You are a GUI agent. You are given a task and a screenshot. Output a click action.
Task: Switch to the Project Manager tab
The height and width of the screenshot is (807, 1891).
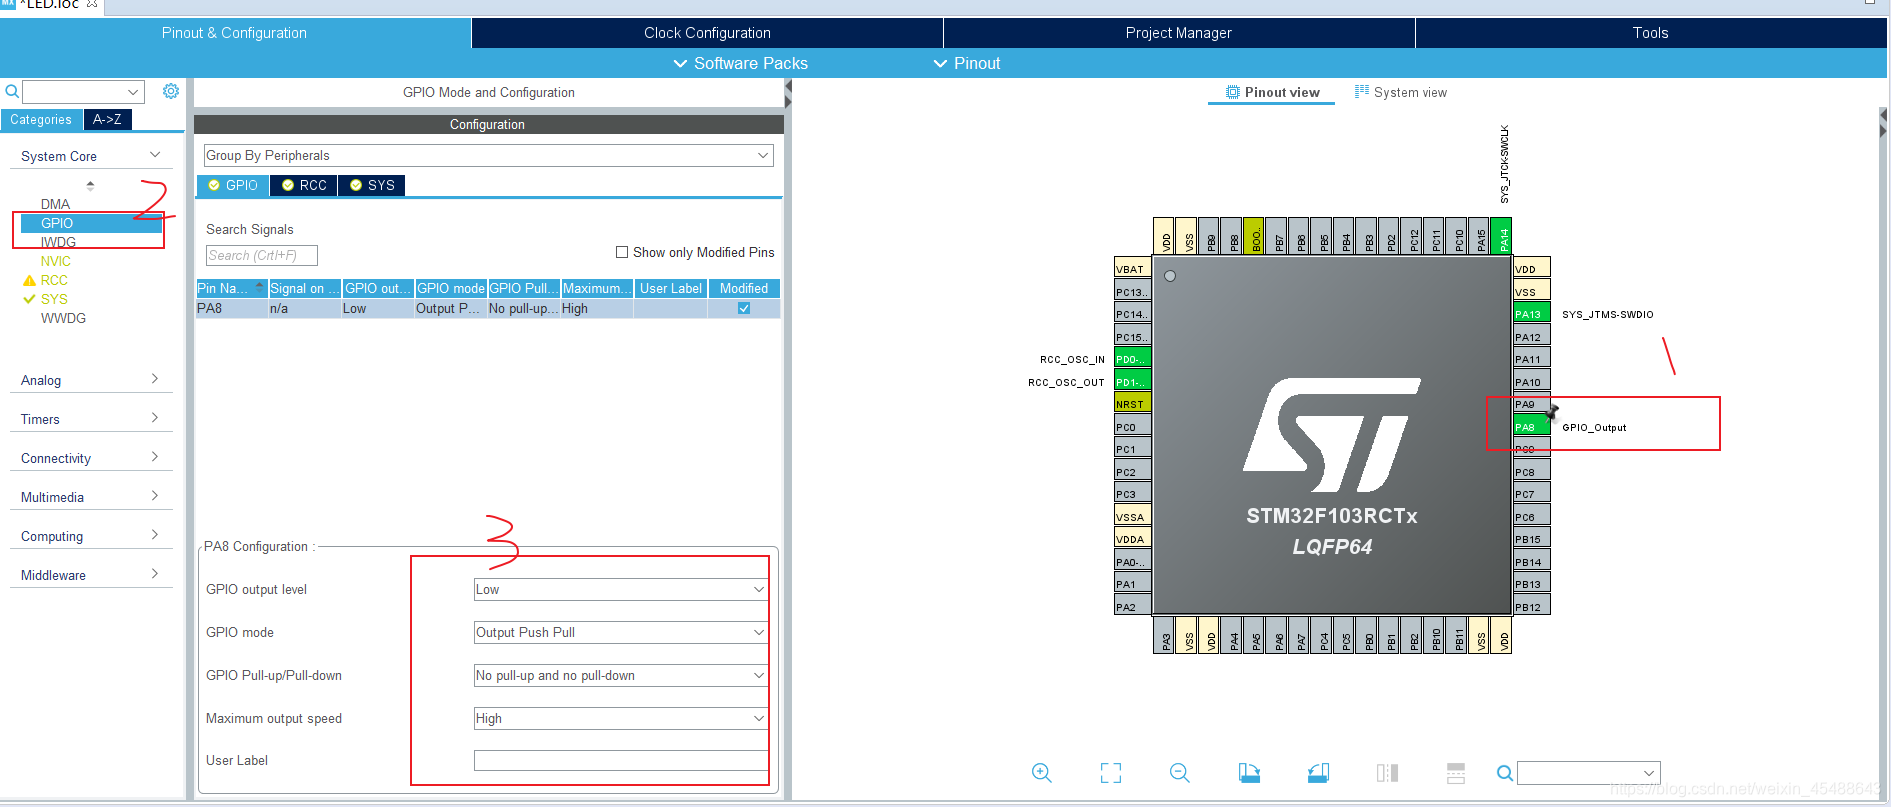1179,33
